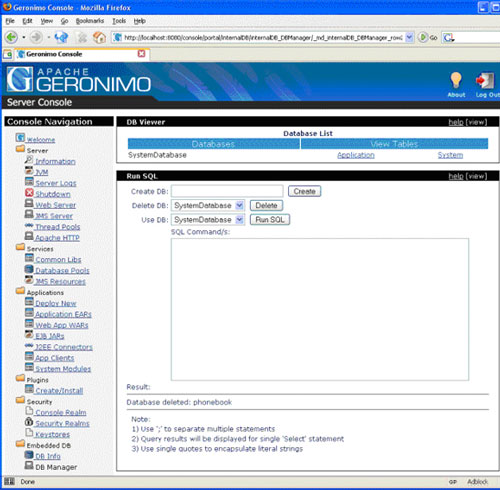Click the Security Realms lock icon
Screen dimensions: 500x490
[29, 422]
